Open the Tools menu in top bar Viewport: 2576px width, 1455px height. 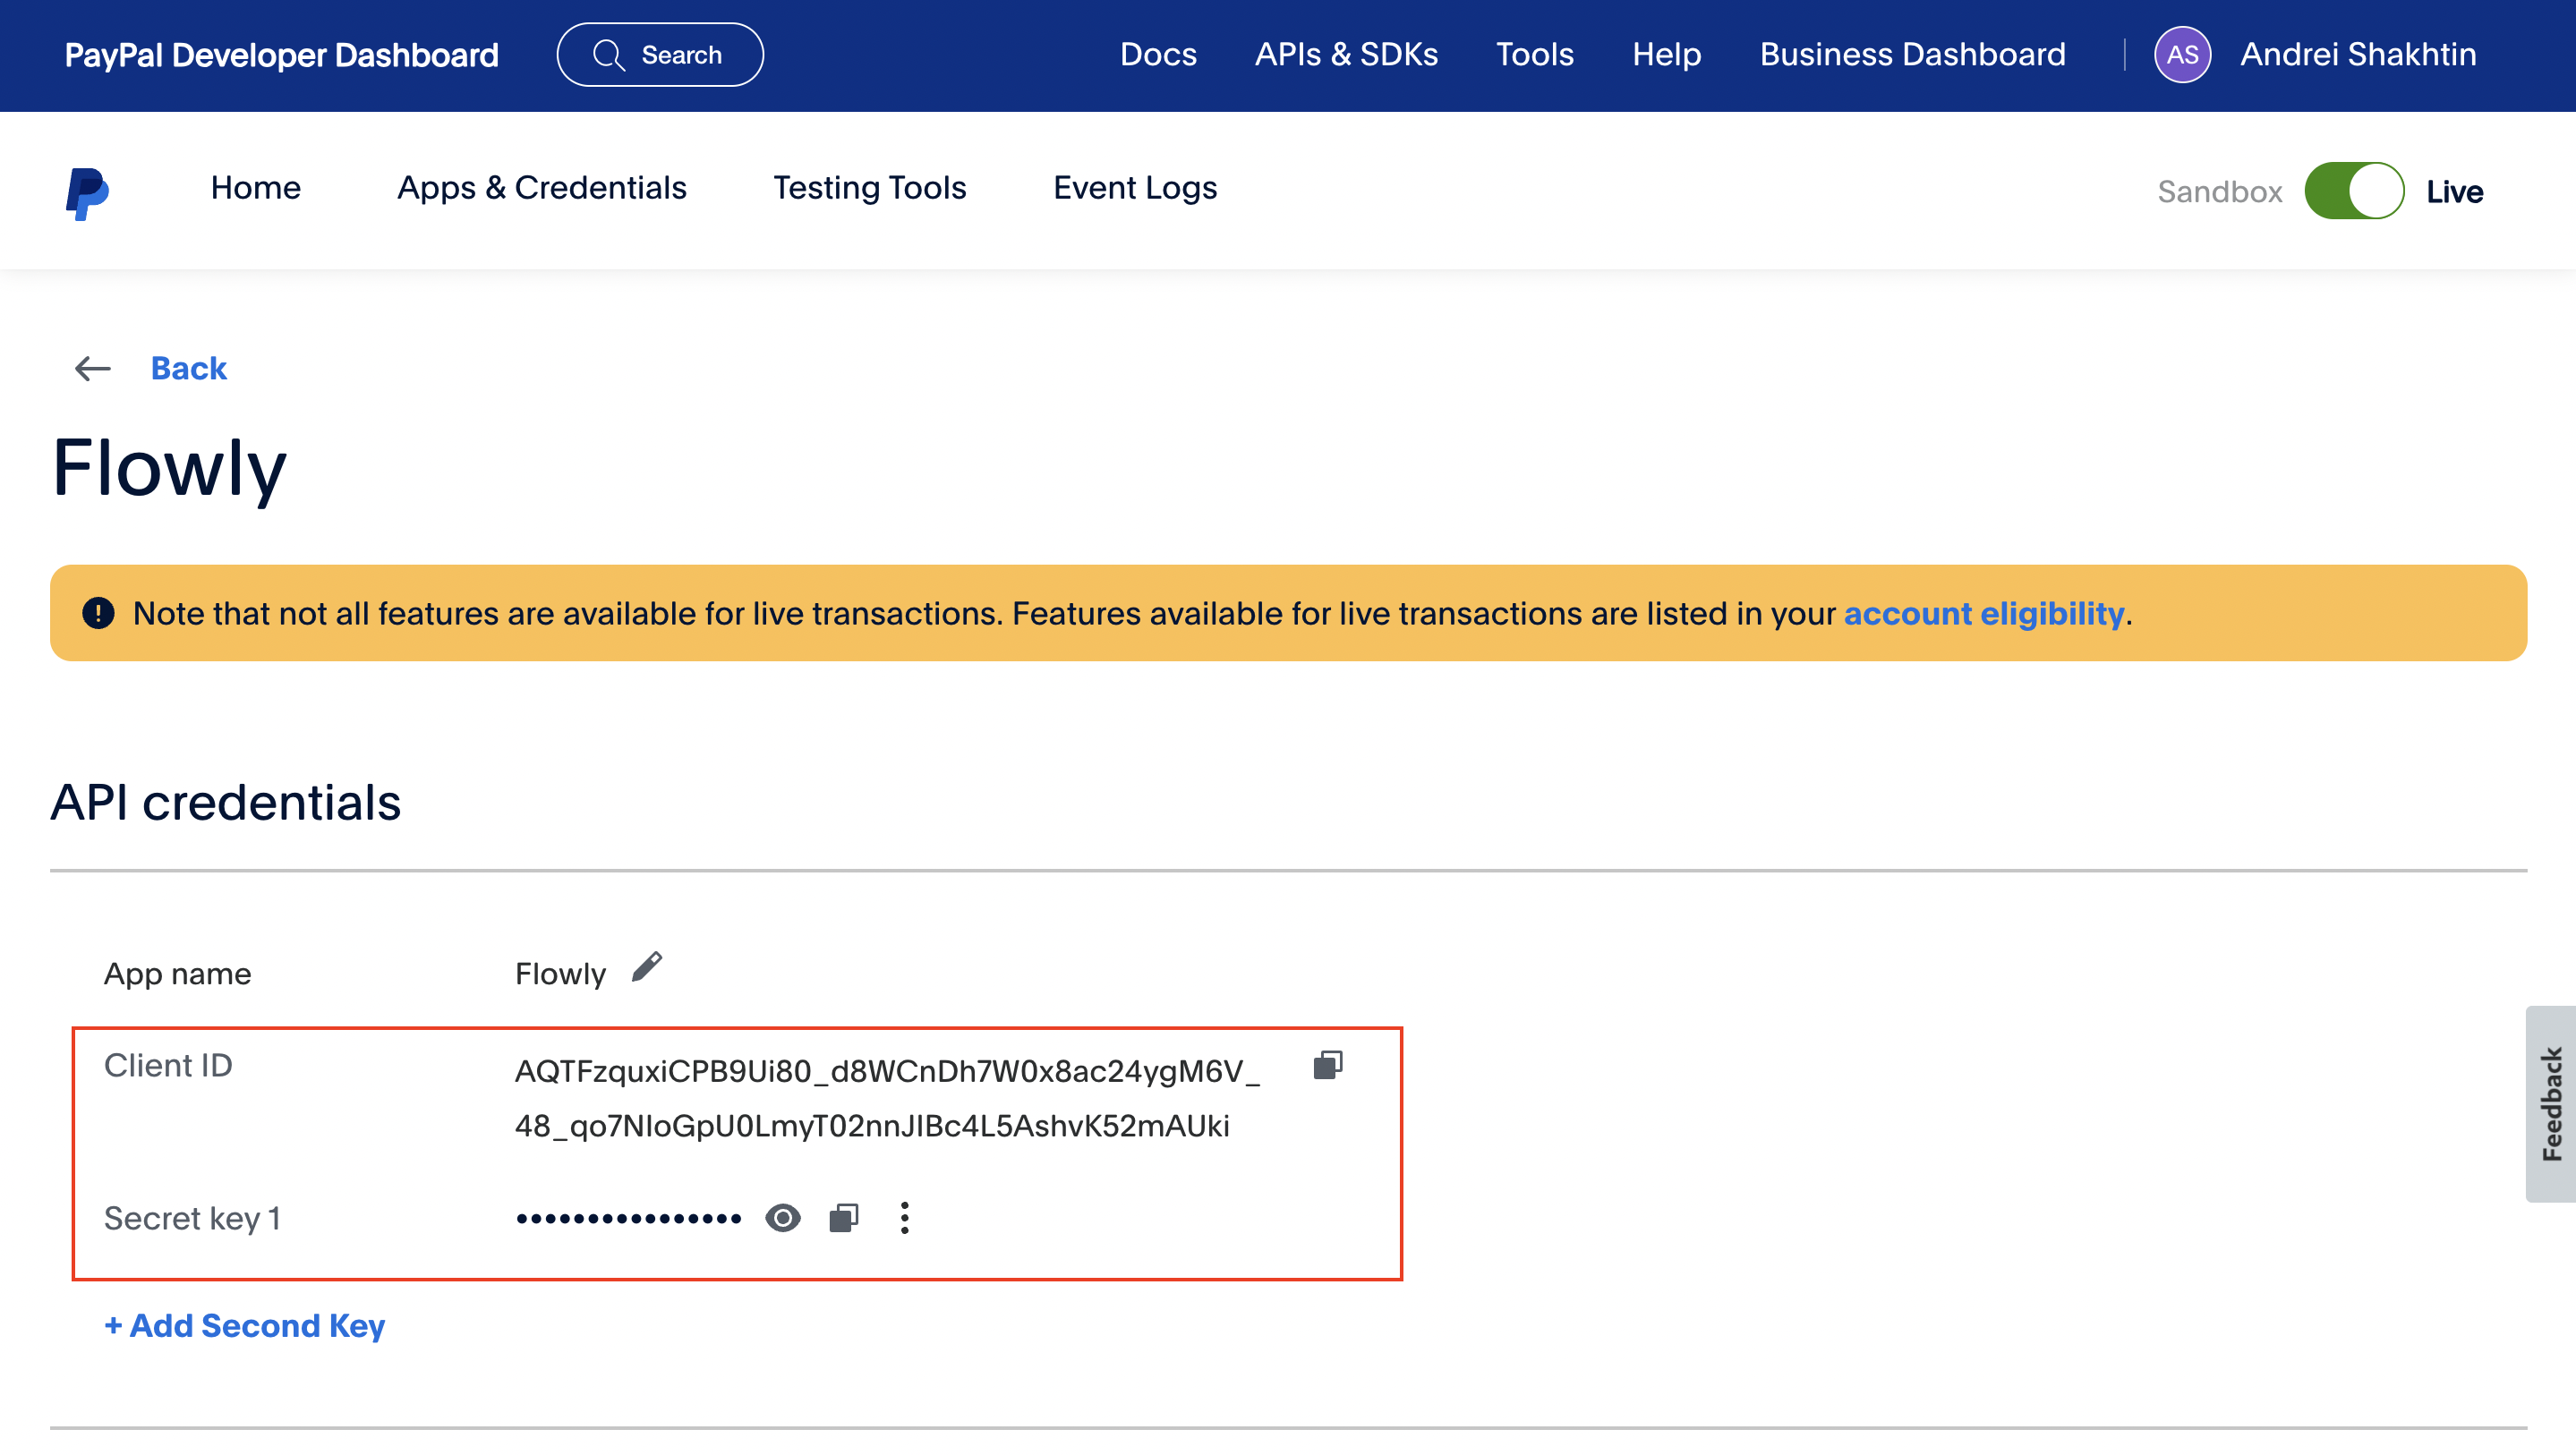coord(1534,54)
